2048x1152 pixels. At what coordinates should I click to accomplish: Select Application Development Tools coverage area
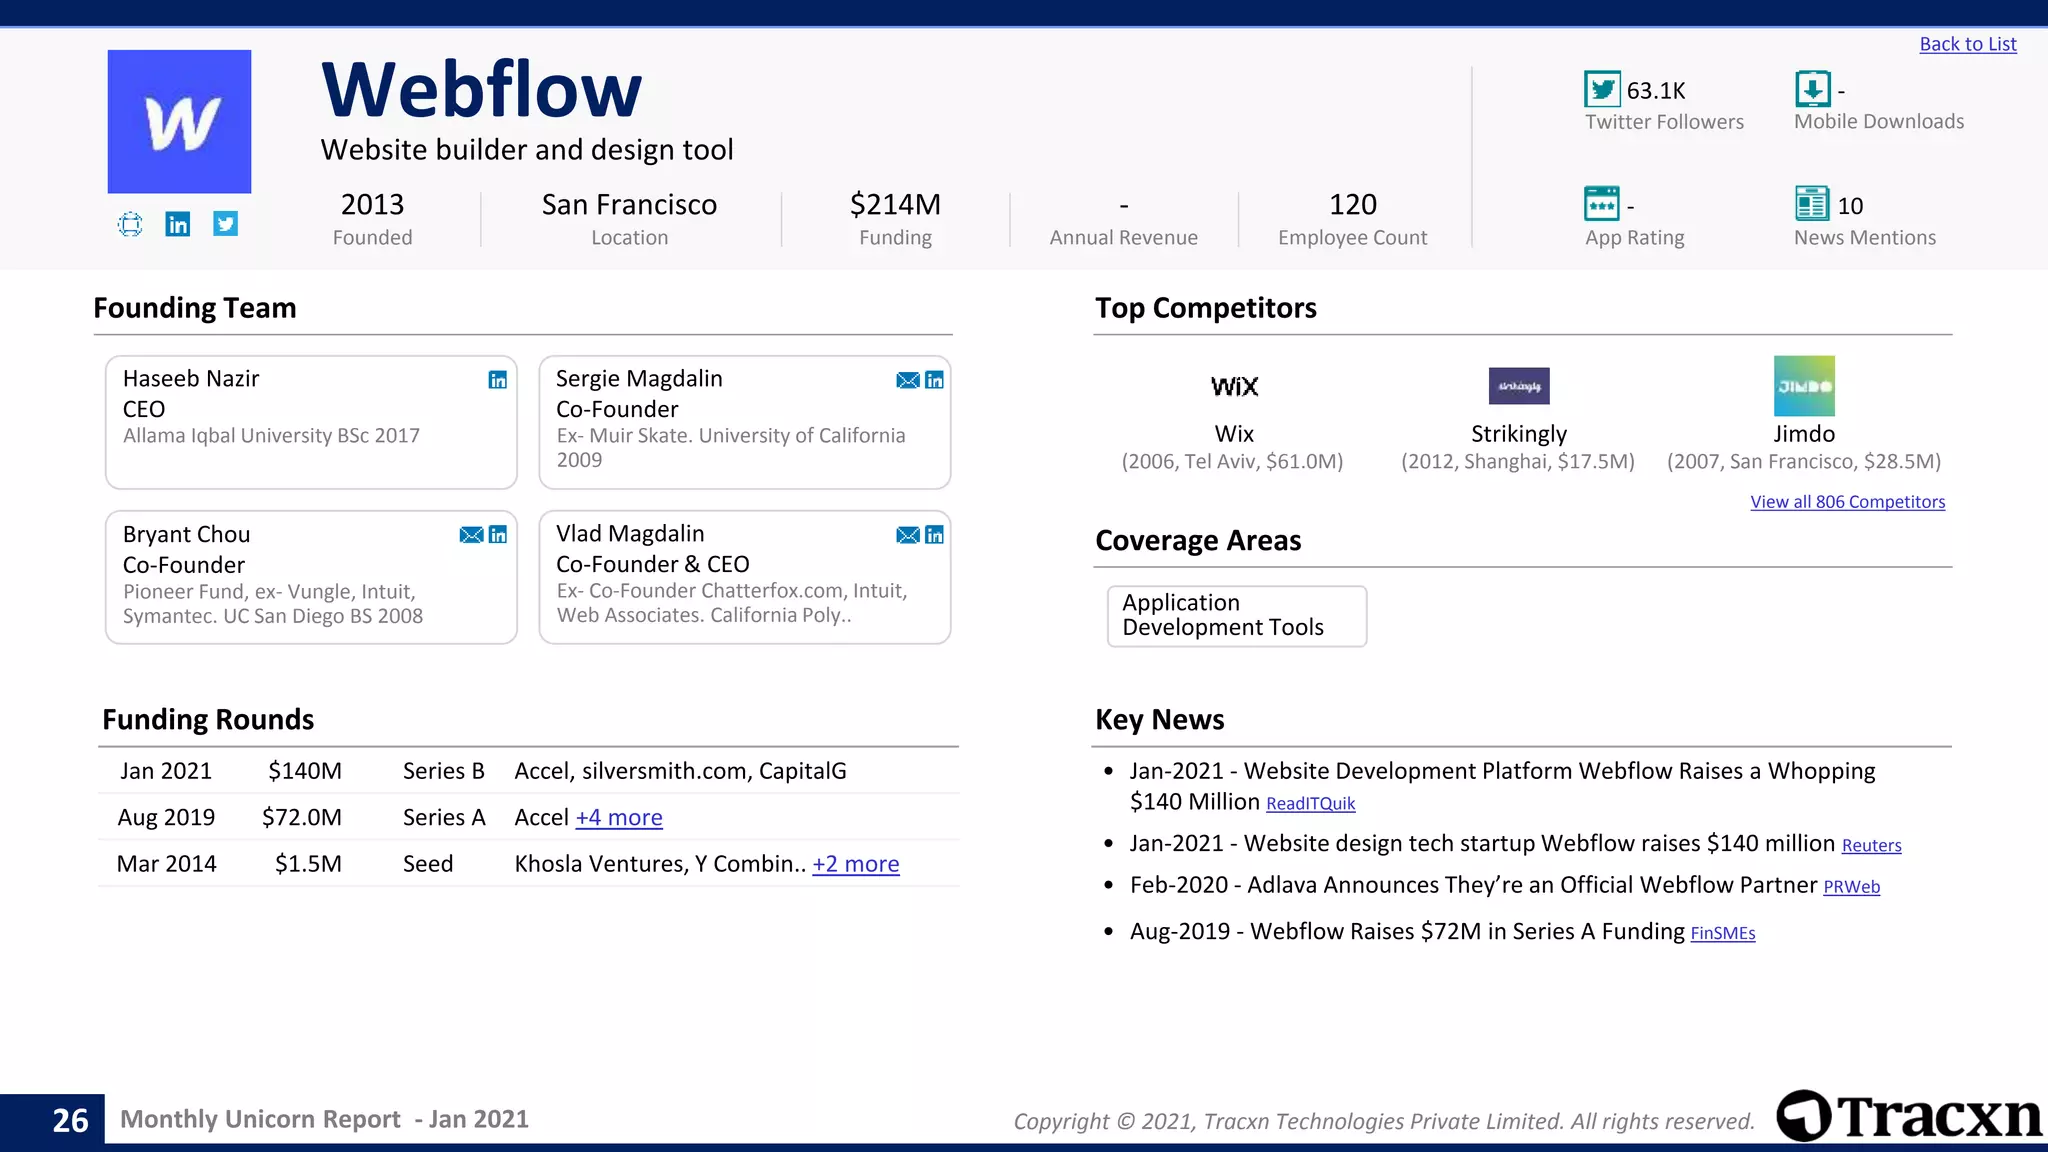pos(1237,616)
